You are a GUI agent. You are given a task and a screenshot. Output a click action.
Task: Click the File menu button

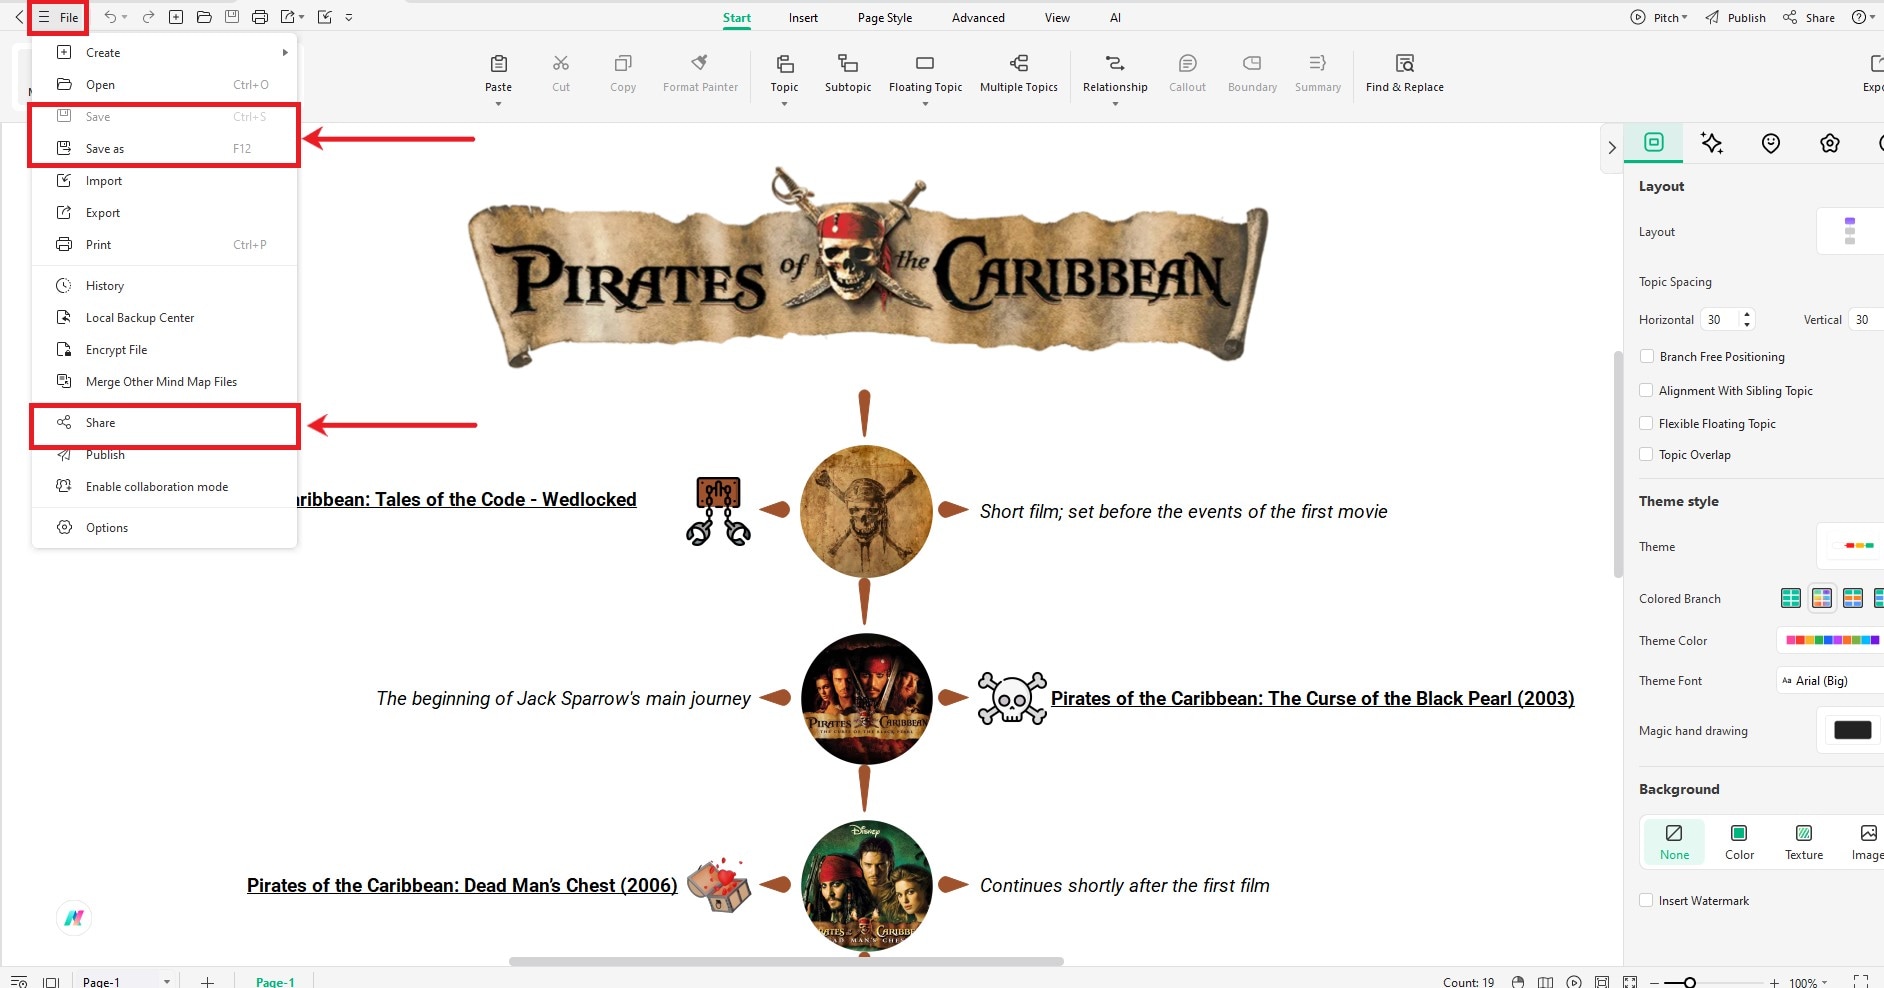point(58,17)
